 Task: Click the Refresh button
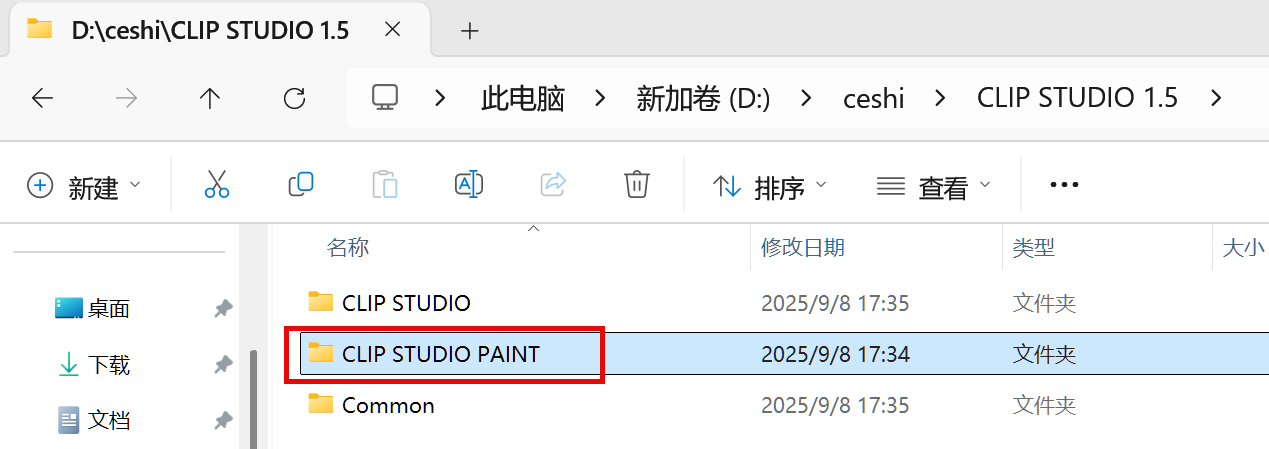(294, 98)
